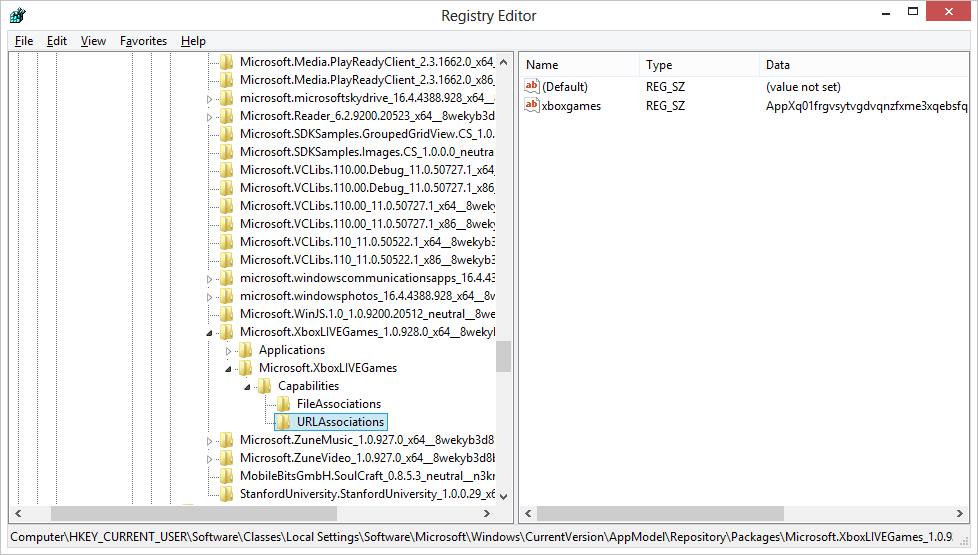Select Microsoft.Media.PlayReadyClient x86 key
The image size is (978, 555).
(367, 80)
